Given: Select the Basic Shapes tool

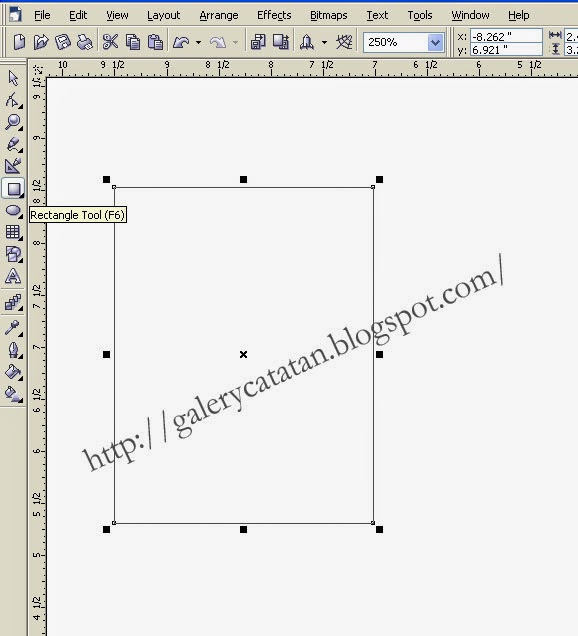Looking at the screenshot, I should click(13, 254).
